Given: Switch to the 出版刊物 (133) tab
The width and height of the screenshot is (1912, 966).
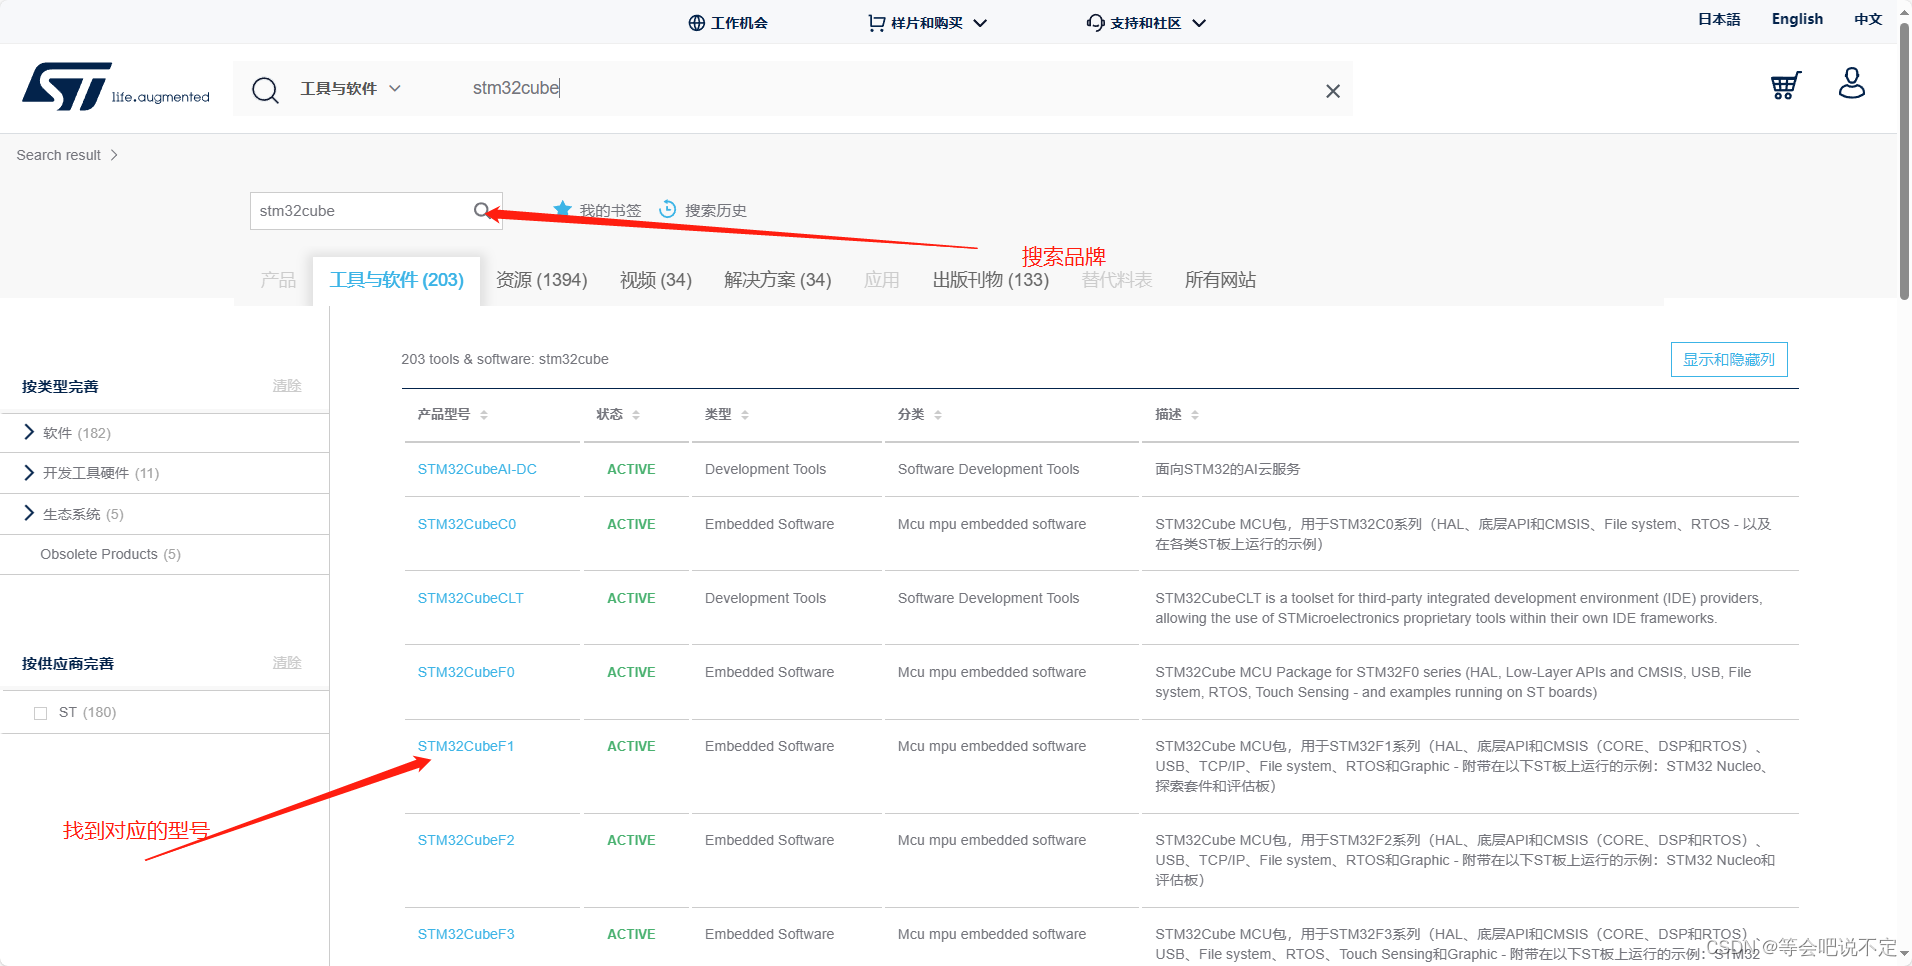Looking at the screenshot, I should point(990,280).
